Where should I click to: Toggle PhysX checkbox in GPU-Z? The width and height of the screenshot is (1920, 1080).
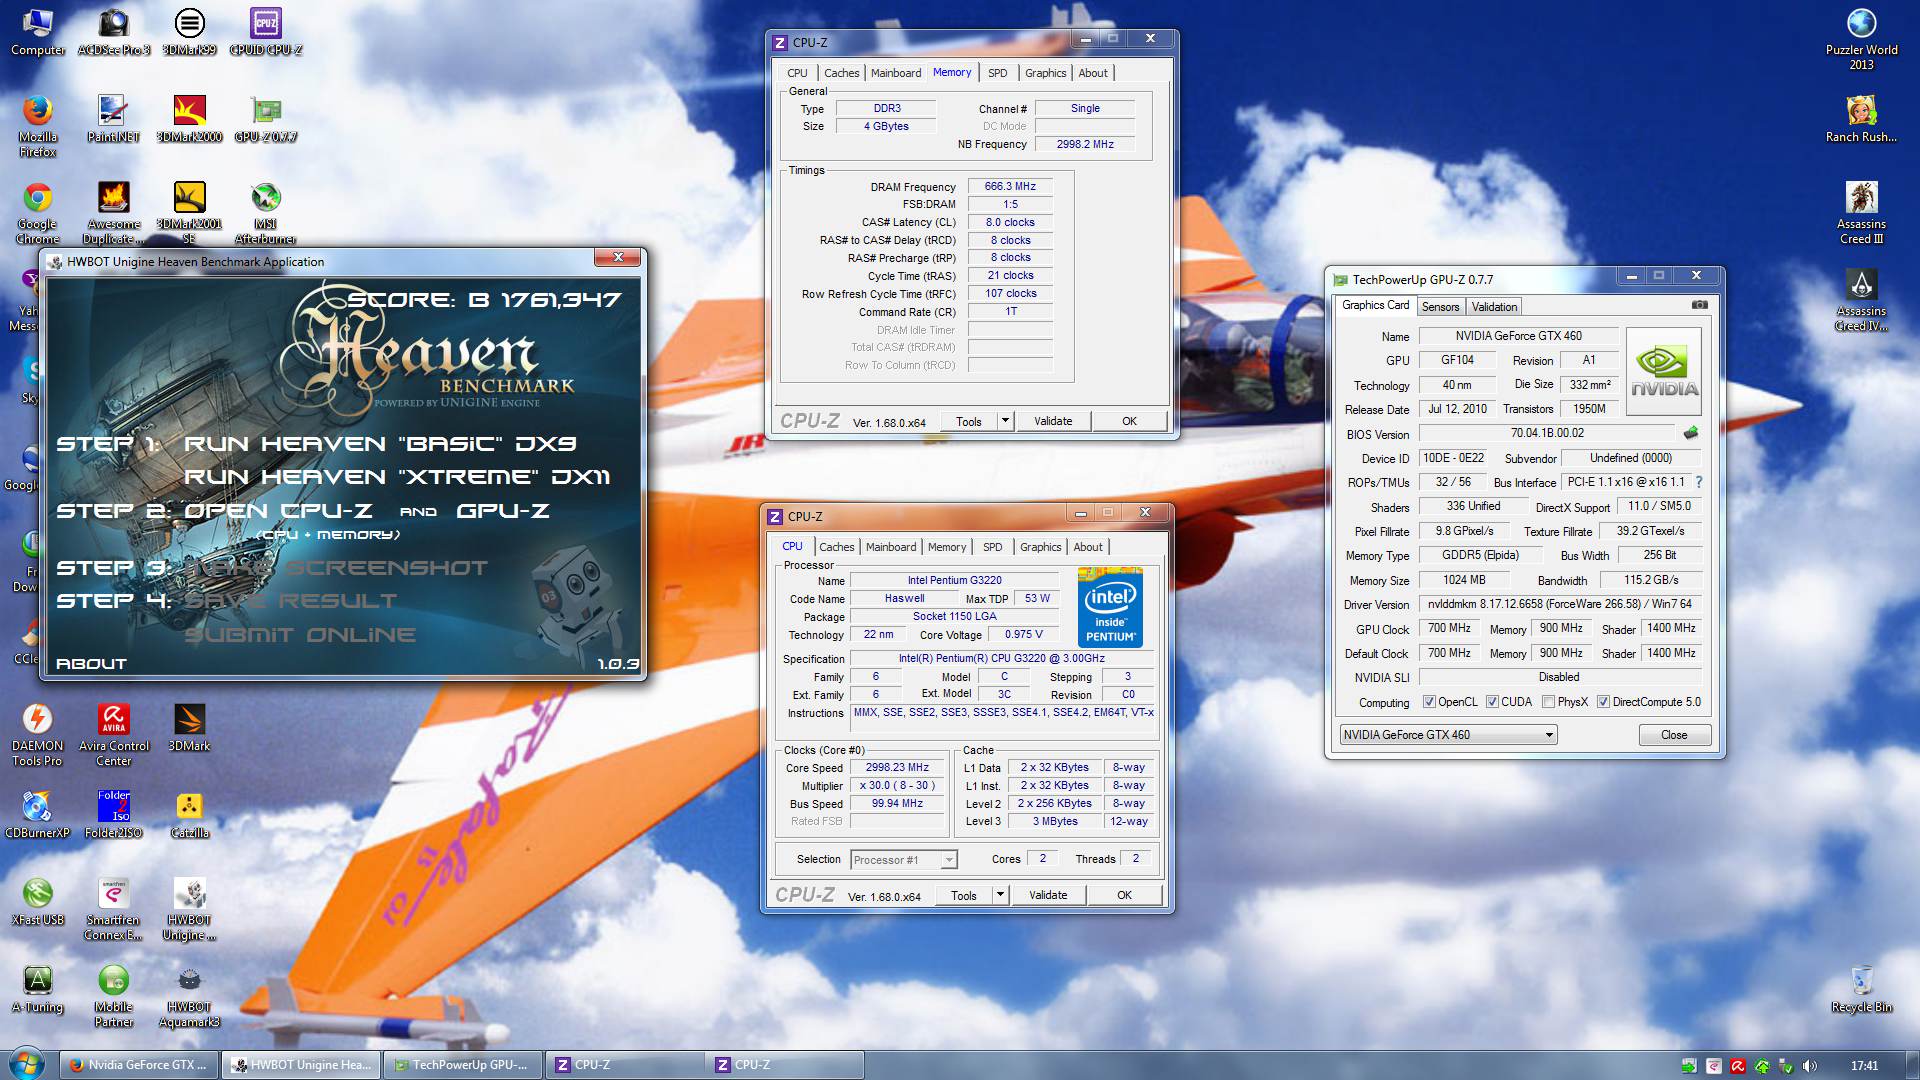(x=1548, y=702)
